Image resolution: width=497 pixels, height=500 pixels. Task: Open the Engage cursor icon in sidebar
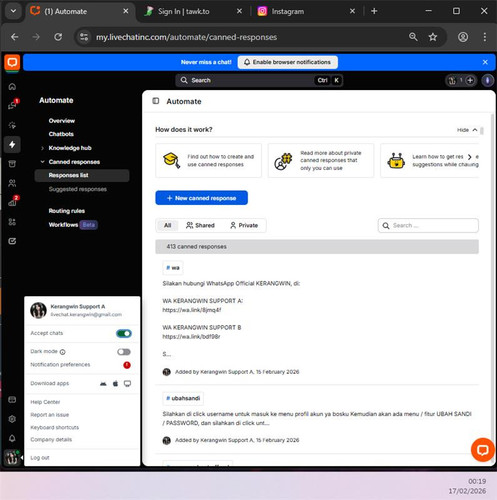(12, 125)
